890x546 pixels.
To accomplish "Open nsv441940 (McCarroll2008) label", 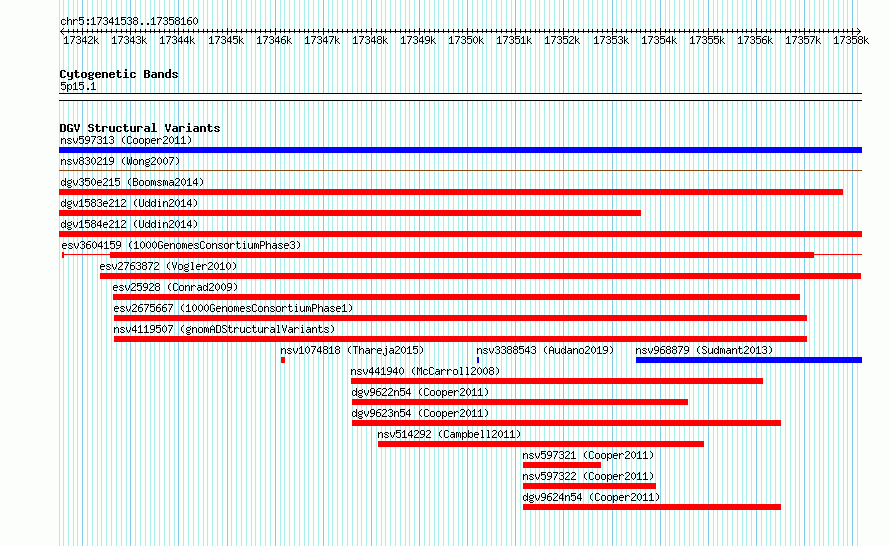I will point(425,371).
